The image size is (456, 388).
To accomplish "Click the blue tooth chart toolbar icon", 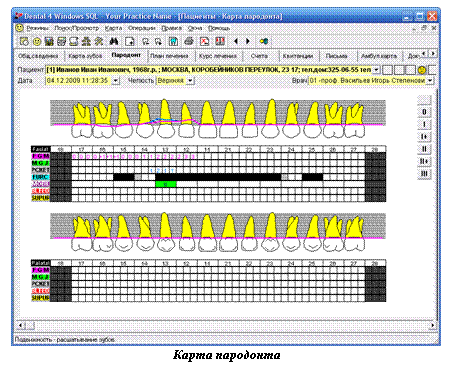I will pyautogui.click(x=173, y=41).
